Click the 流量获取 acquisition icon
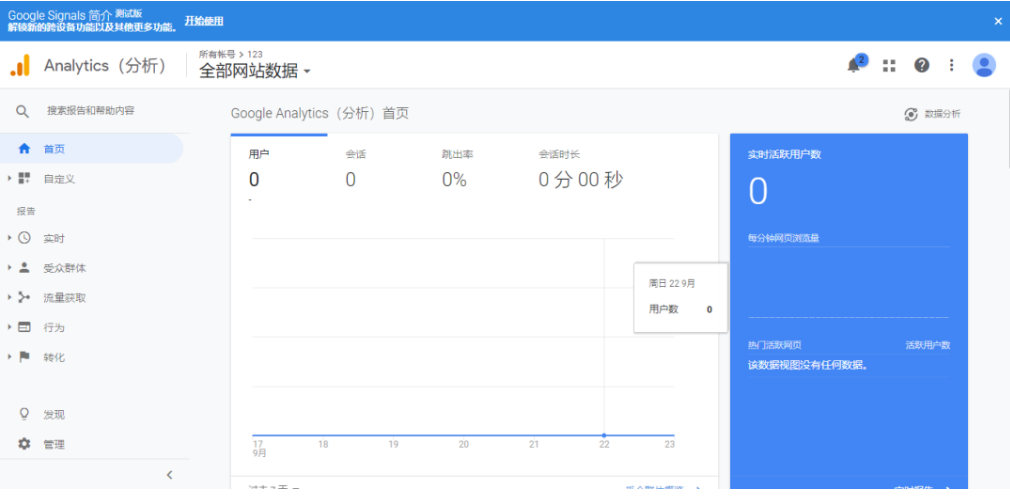This screenshot has height=497, width=1010. [x=24, y=297]
